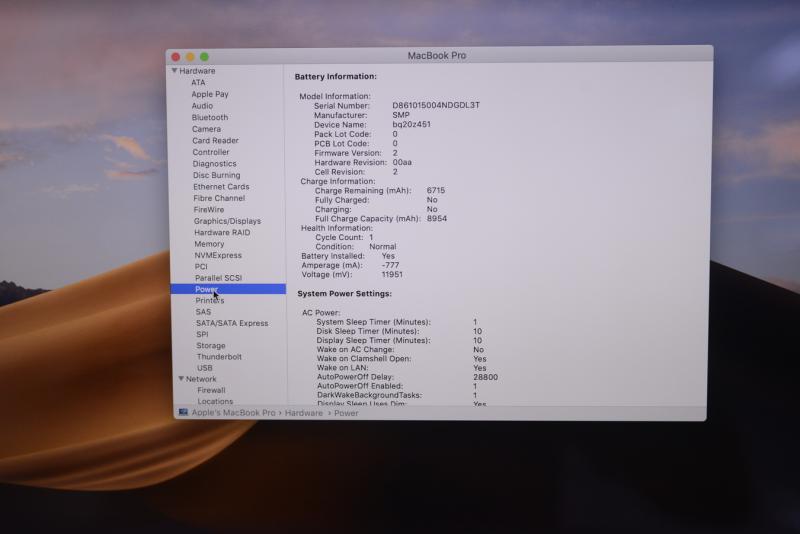This screenshot has width=800, height=534.
Task: Click the System Power Settings heading
Action: [x=344, y=294]
